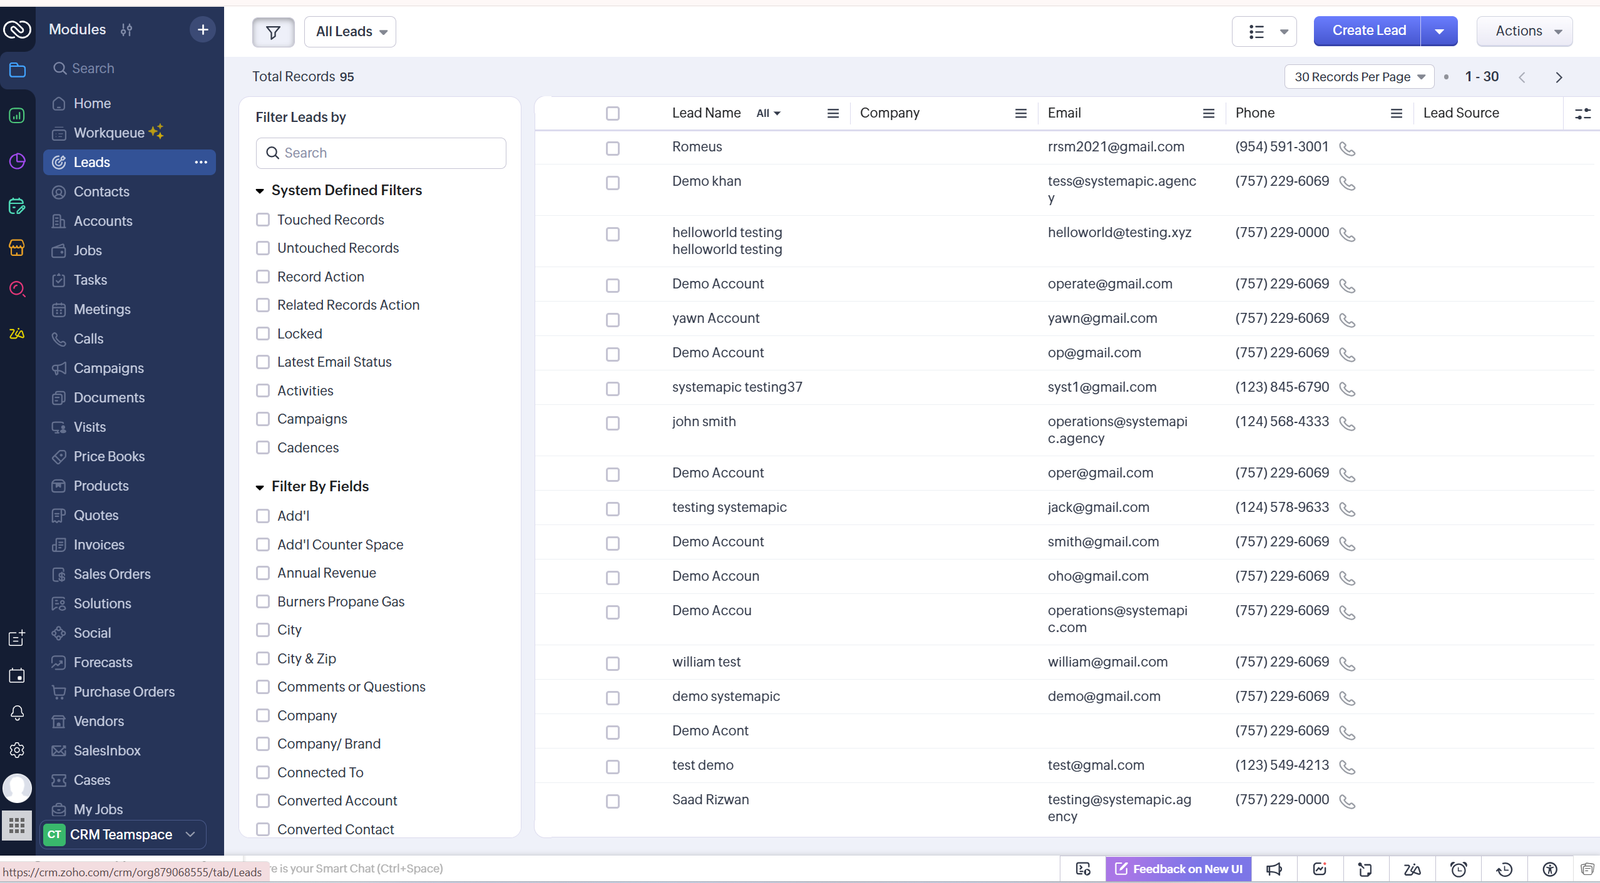Open Company column menu icon
The image size is (1600, 883).
pyautogui.click(x=1021, y=114)
